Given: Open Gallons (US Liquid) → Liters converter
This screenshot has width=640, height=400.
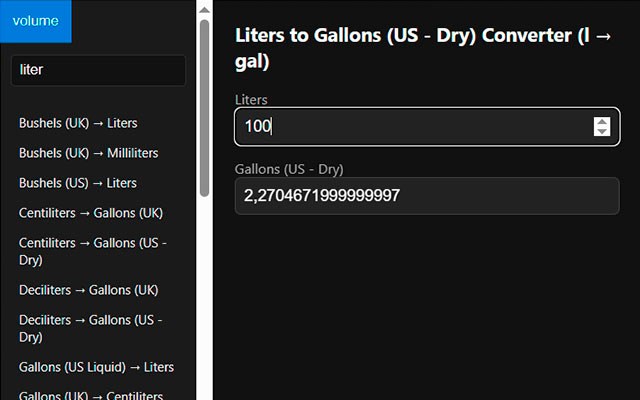Looking at the screenshot, I should tap(96, 367).
